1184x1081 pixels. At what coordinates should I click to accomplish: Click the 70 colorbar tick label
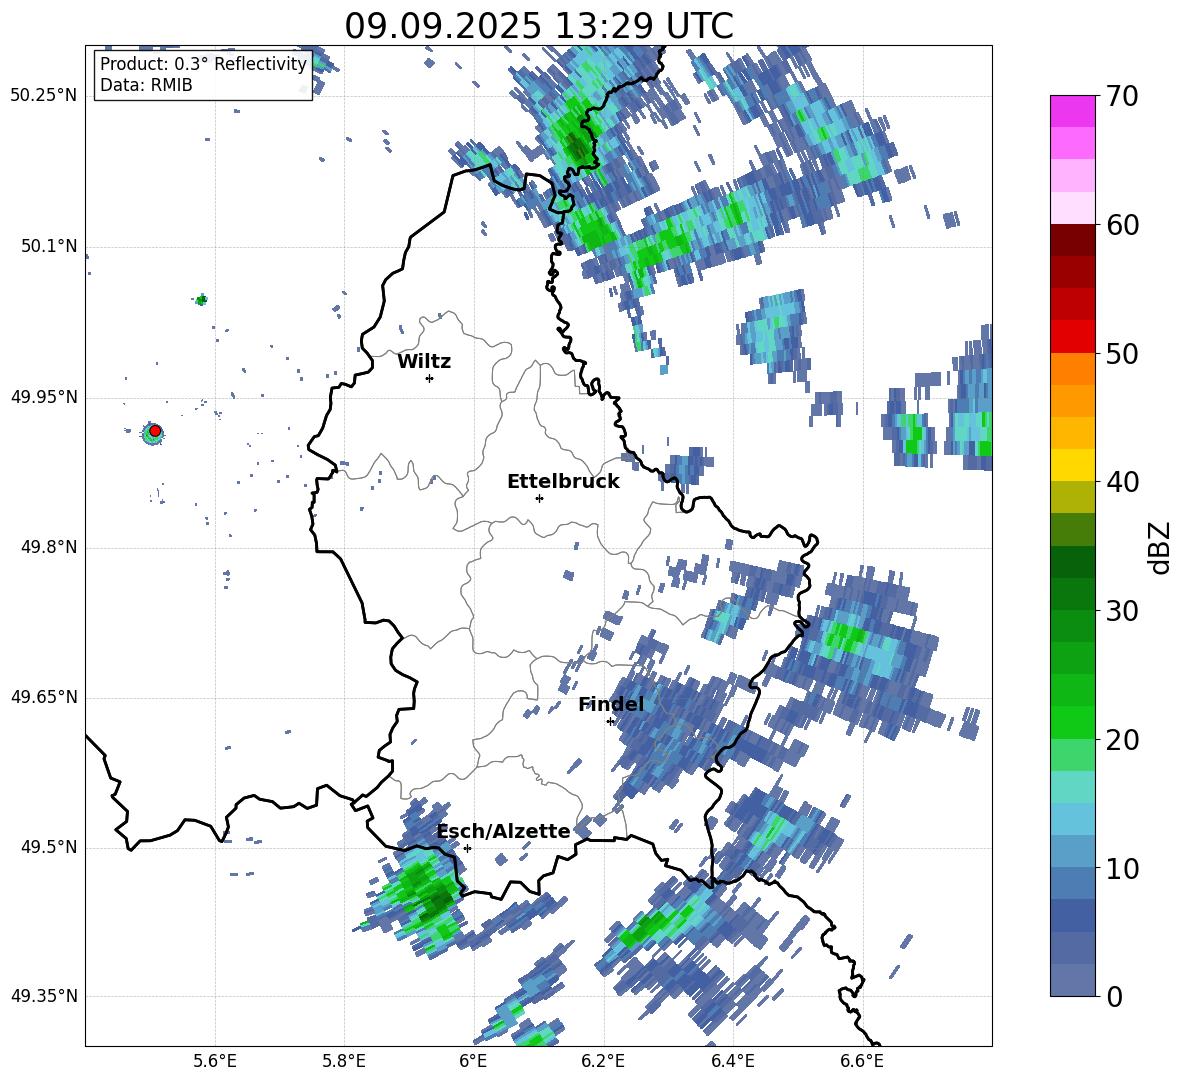pyautogui.click(x=1121, y=96)
